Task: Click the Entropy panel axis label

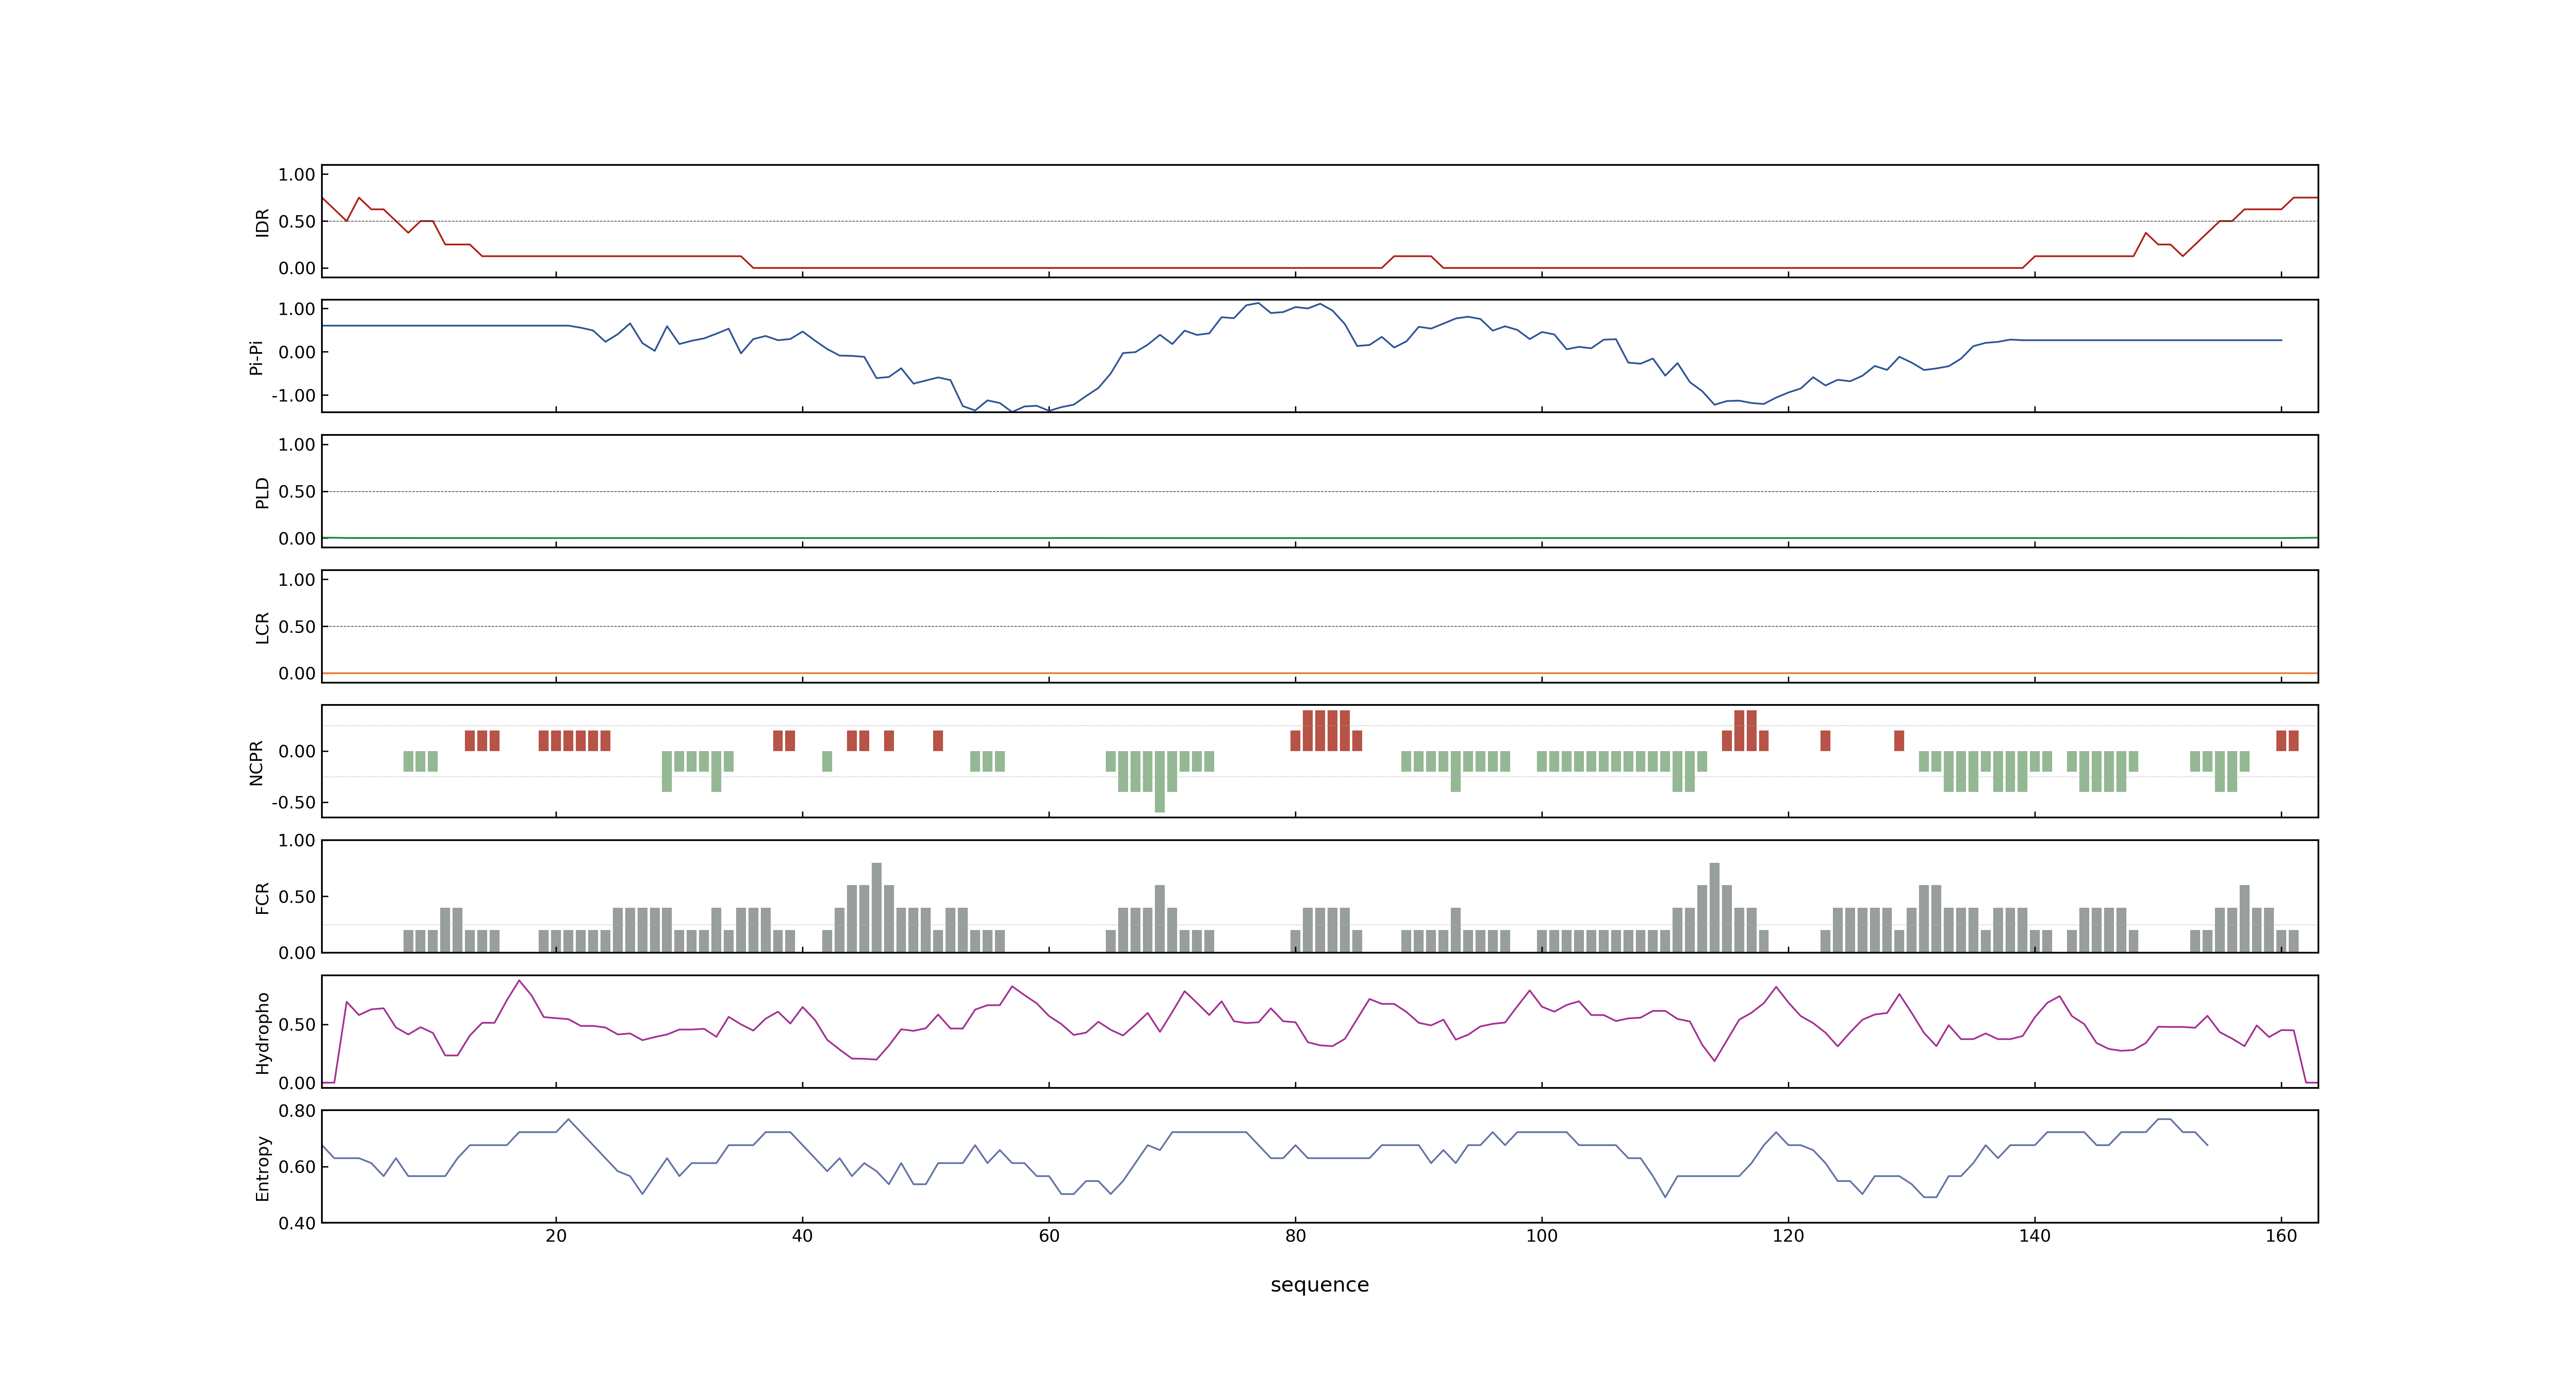Action: [262, 1168]
